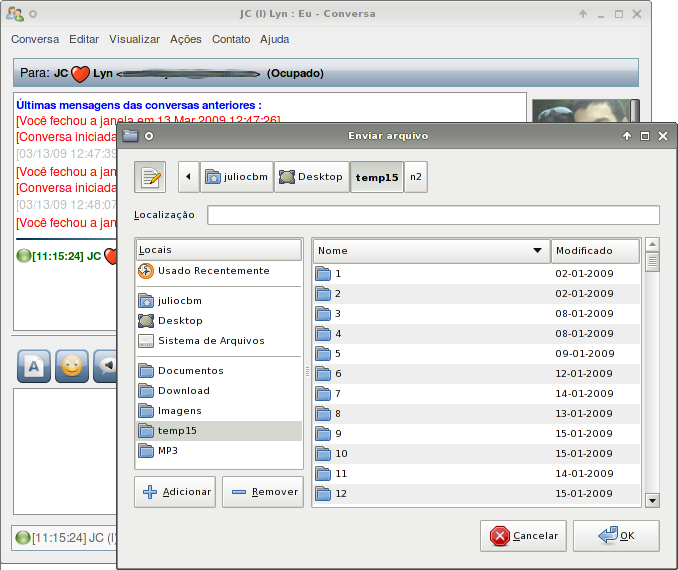Go to Desktop in the path bar

tap(311, 177)
